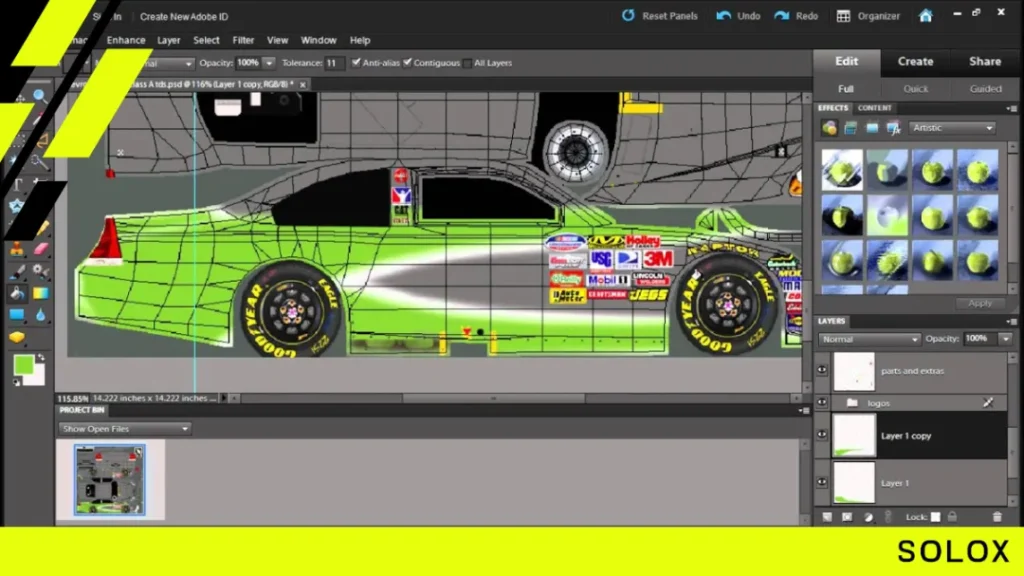Click the green foreground color swatch

(x=24, y=365)
